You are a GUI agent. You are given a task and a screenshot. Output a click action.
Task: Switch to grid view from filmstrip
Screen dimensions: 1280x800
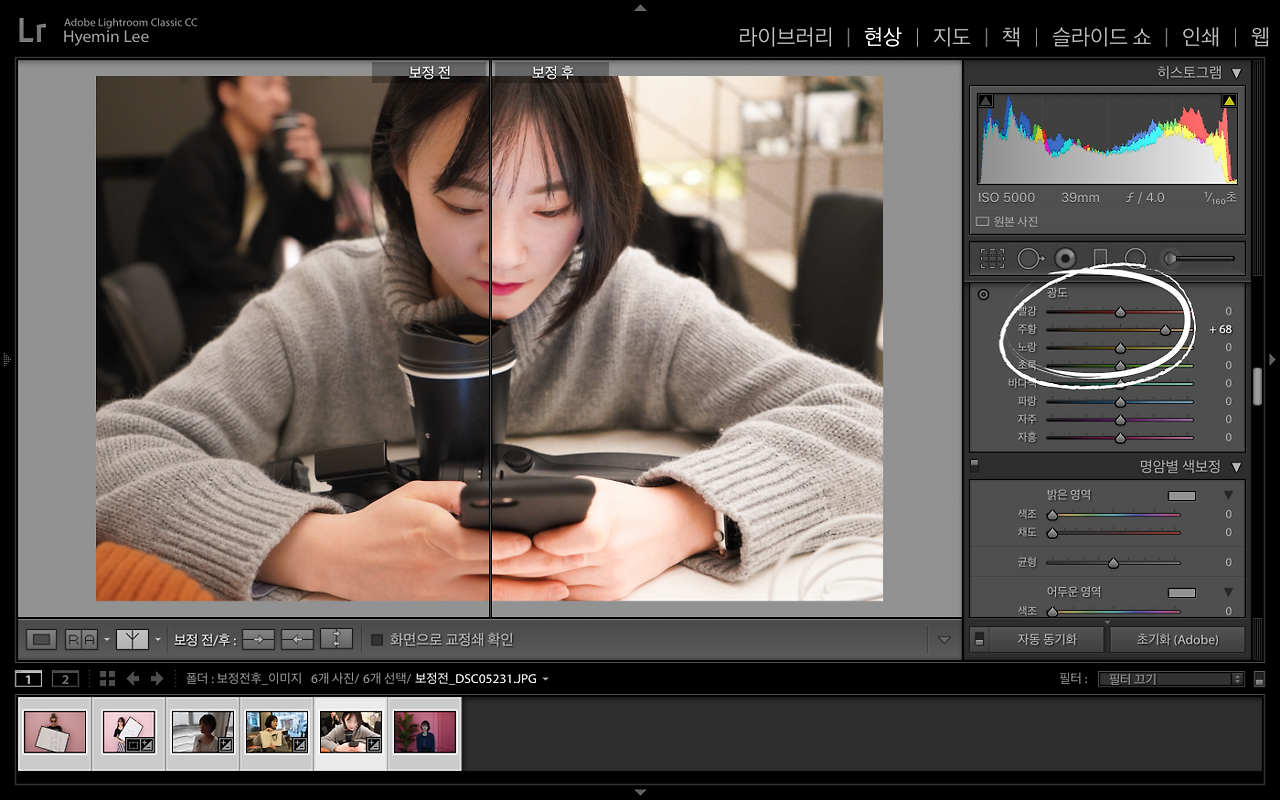tap(107, 679)
